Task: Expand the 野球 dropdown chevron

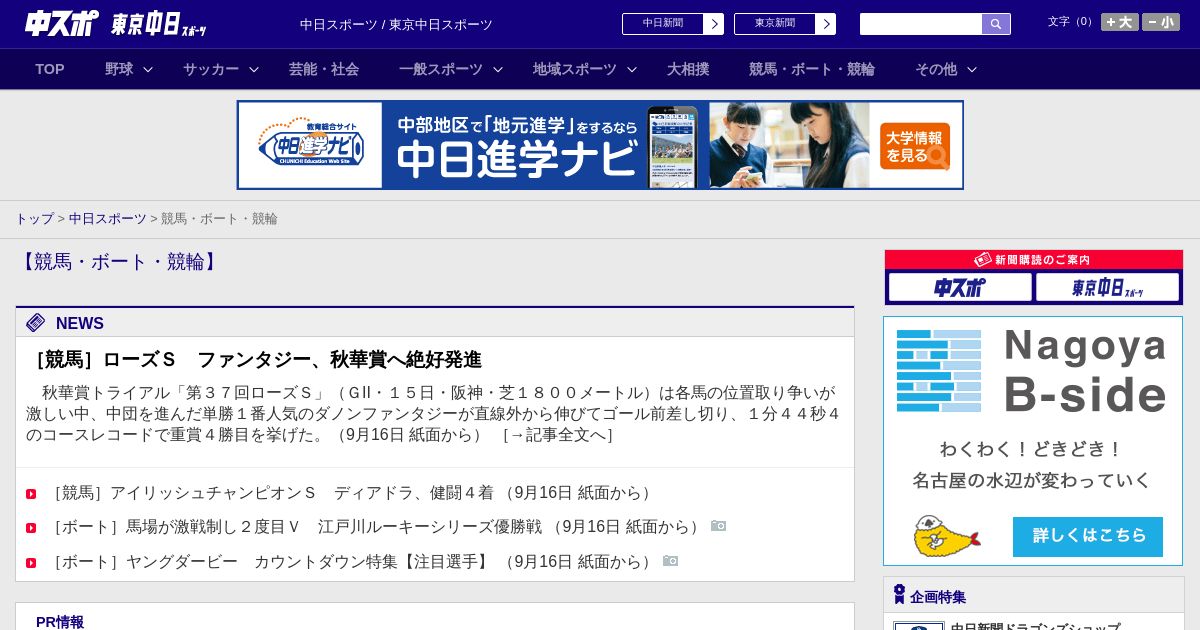Action: click(x=148, y=69)
